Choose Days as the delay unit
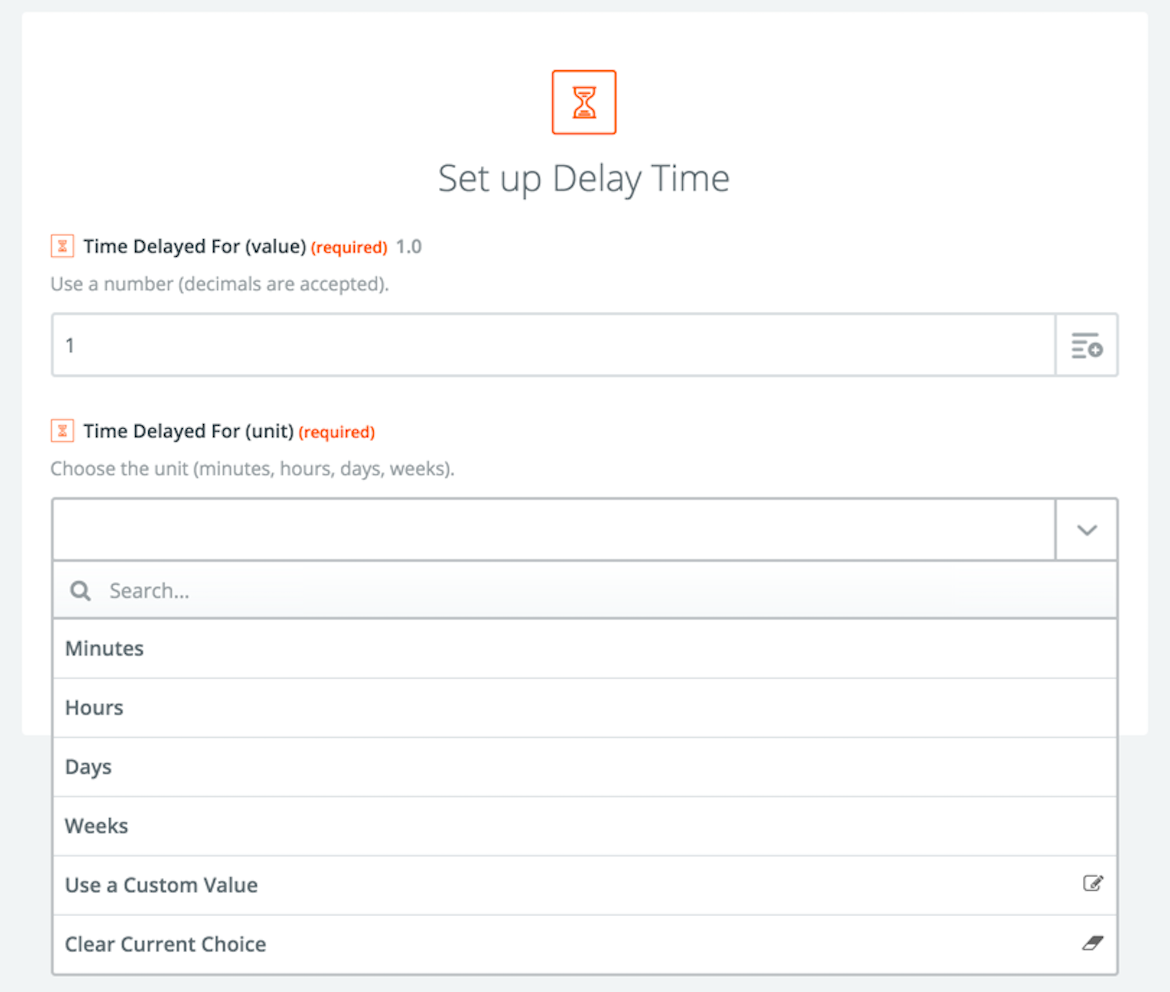Viewport: 1170px width, 992px height. (x=585, y=767)
